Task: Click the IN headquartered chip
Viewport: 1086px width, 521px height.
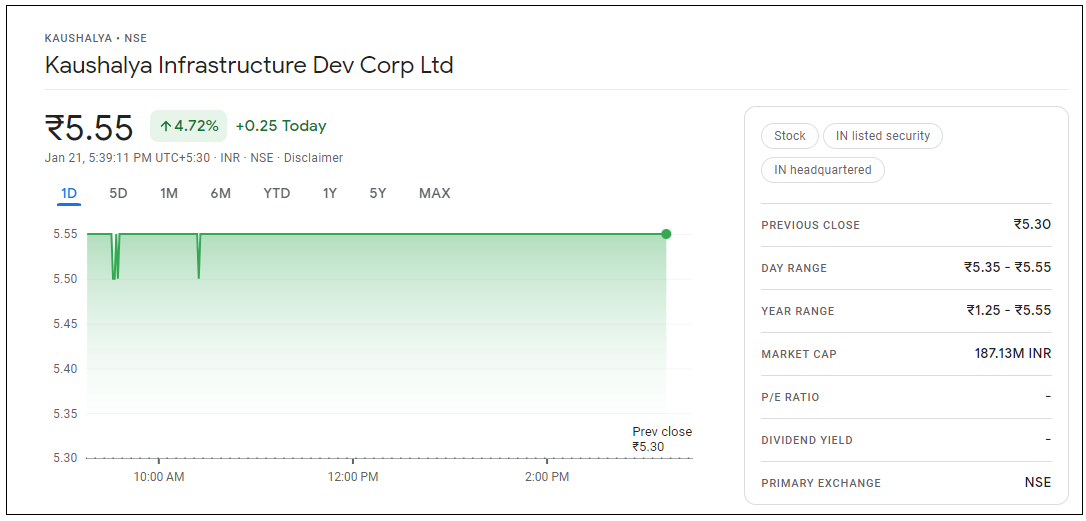Action: (x=823, y=170)
